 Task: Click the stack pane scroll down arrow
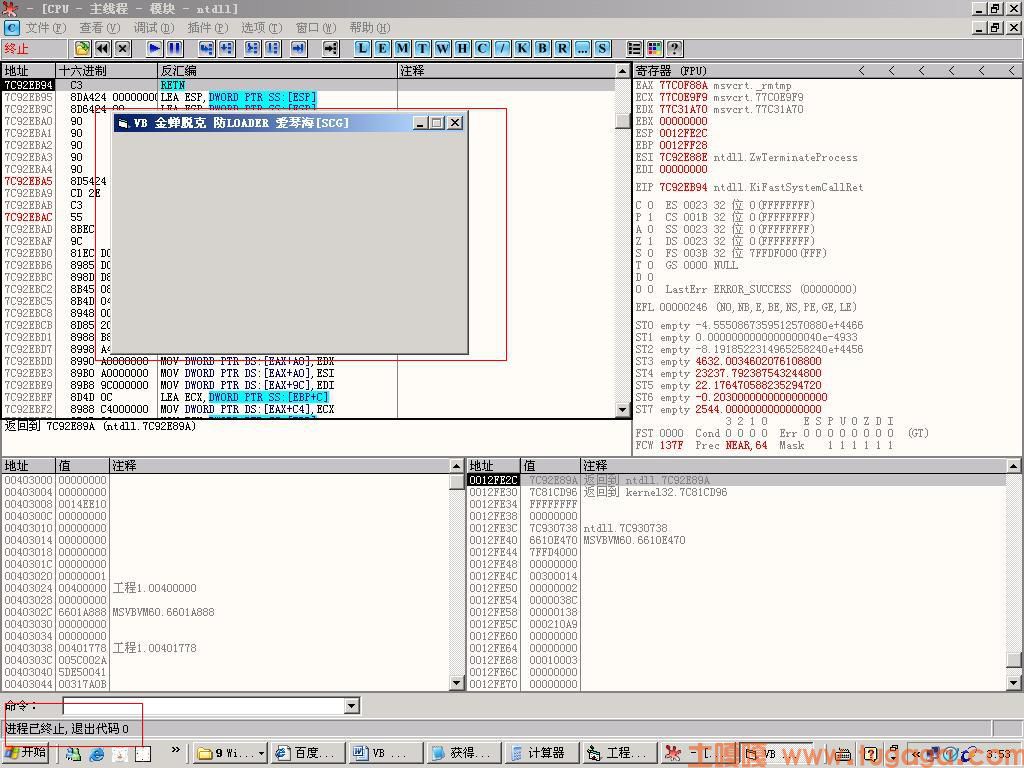pos(1014,683)
